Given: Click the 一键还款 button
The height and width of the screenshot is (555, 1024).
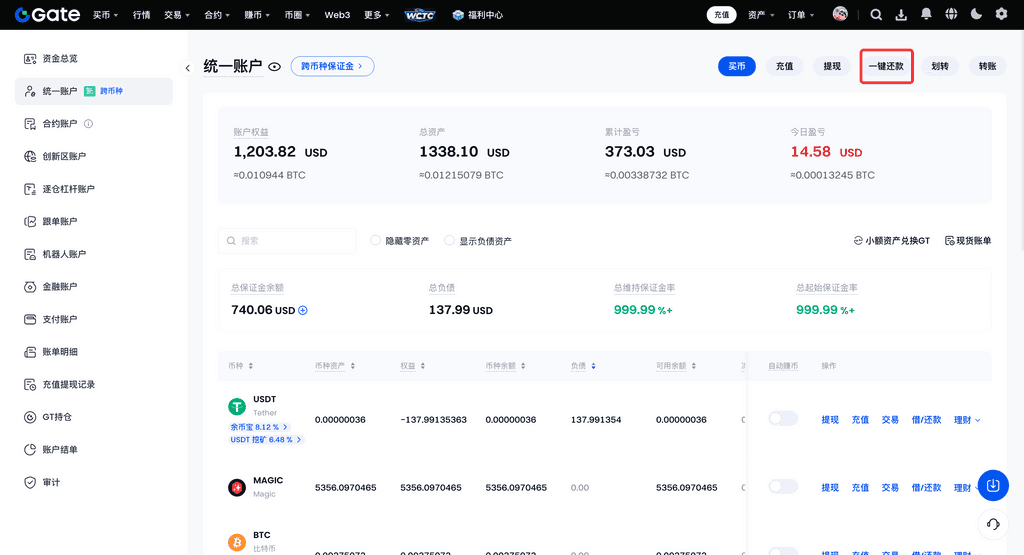Looking at the screenshot, I should coord(886,66).
